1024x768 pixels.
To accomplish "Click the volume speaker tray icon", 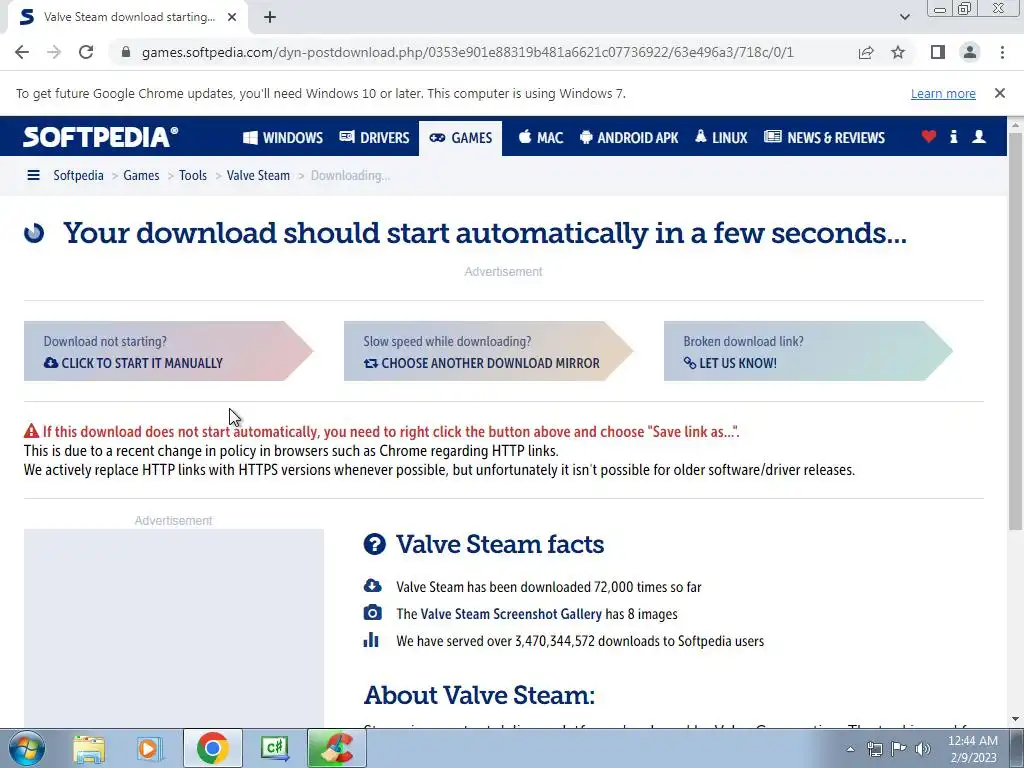I will coord(923,749).
